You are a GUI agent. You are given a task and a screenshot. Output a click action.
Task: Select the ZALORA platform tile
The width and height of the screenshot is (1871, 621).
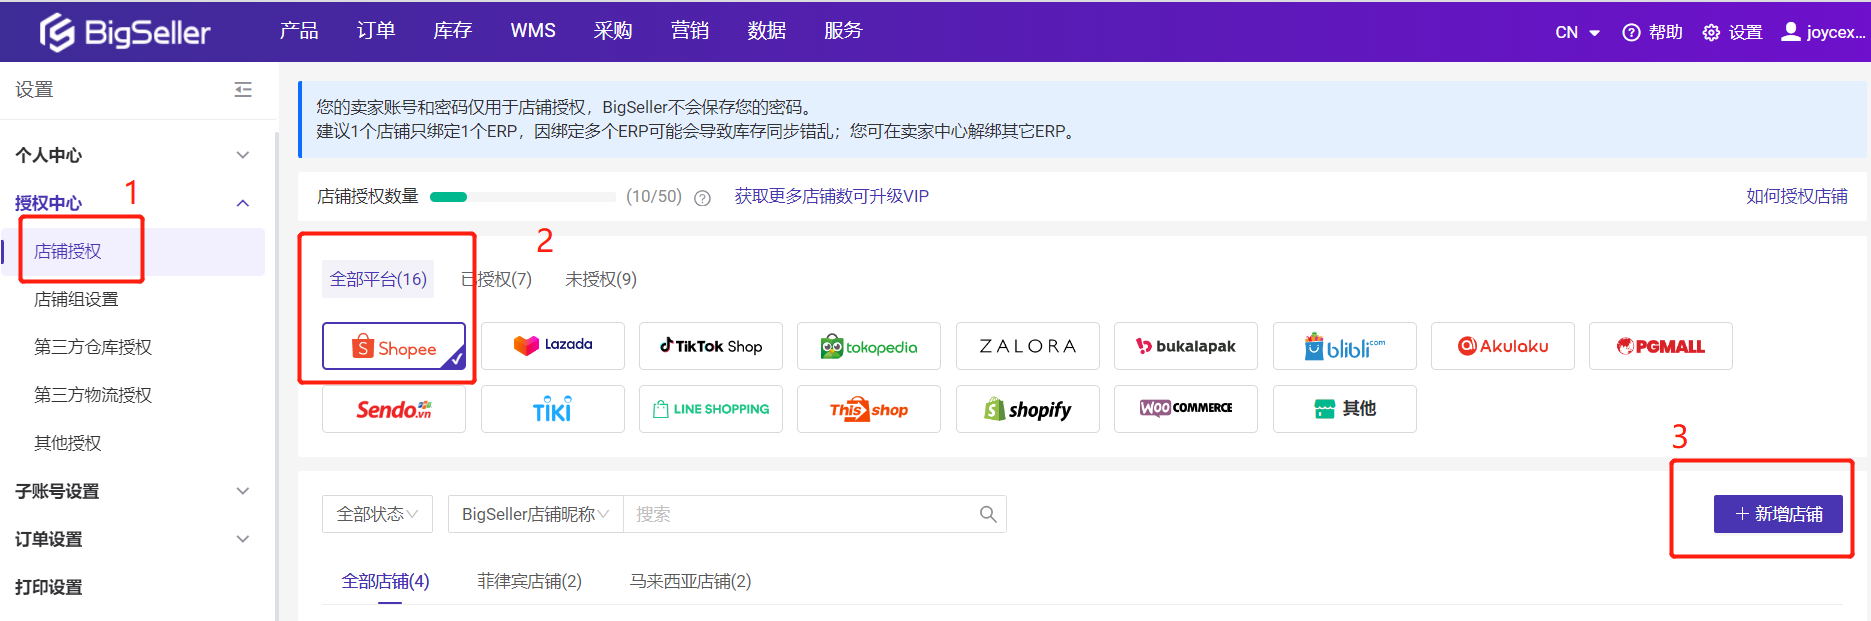[1028, 346]
